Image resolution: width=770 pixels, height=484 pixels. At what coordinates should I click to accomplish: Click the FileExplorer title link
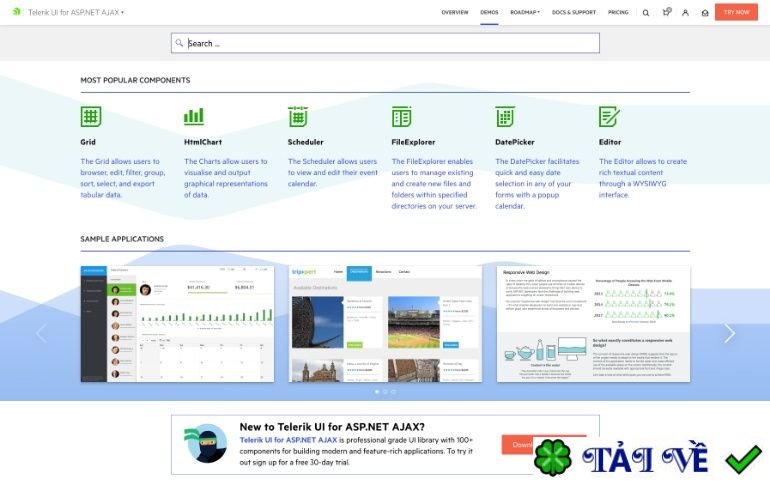[x=413, y=142]
